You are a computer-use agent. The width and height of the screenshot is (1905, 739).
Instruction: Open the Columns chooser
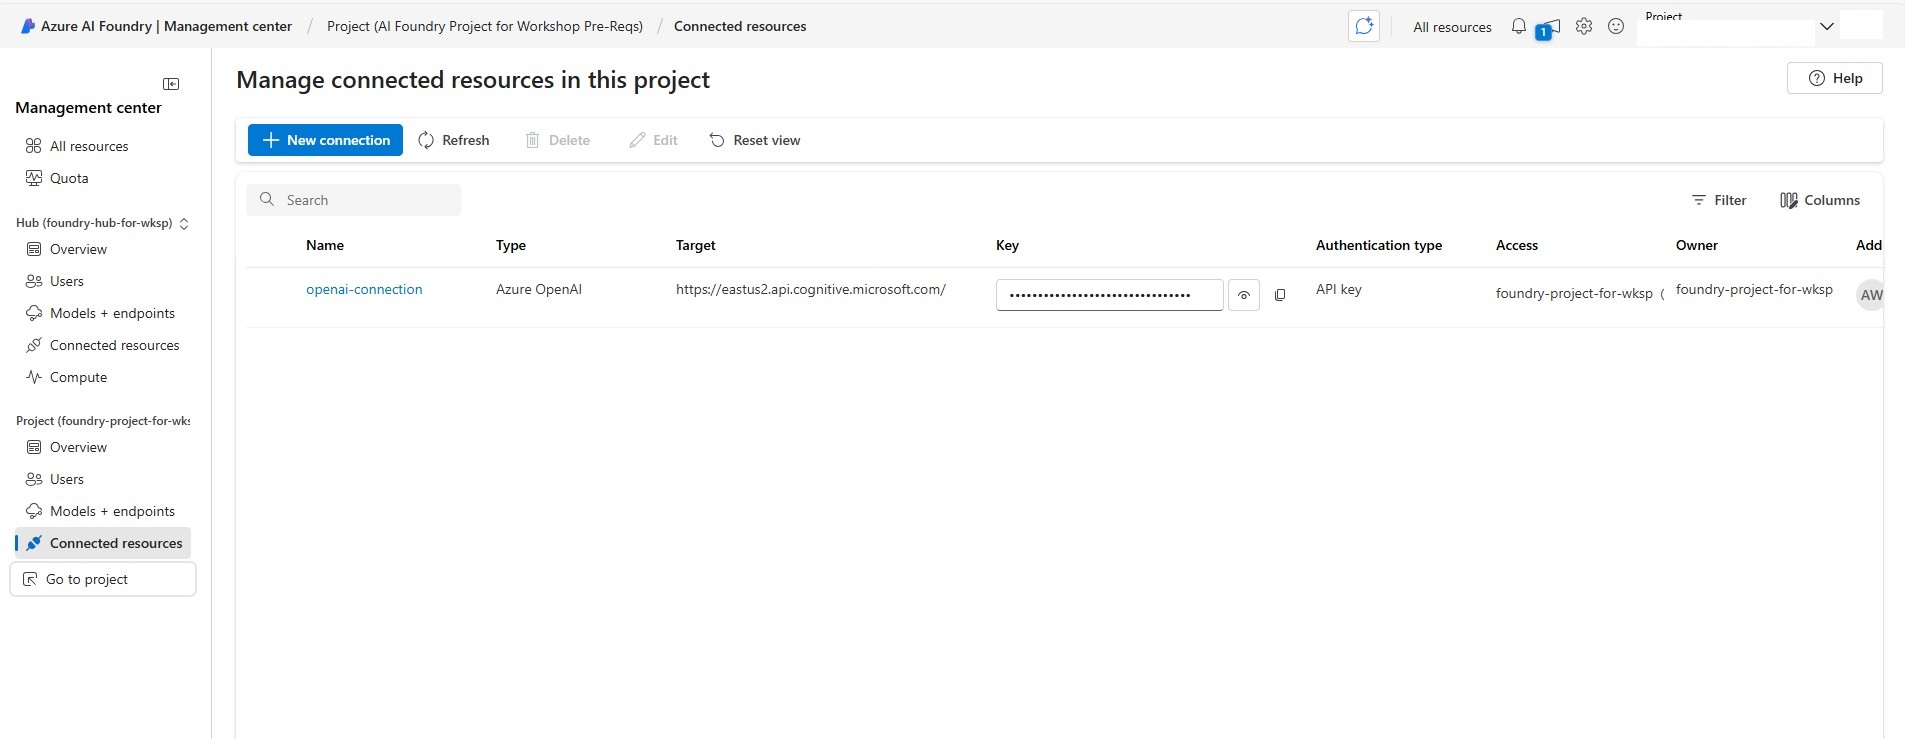tap(1819, 200)
